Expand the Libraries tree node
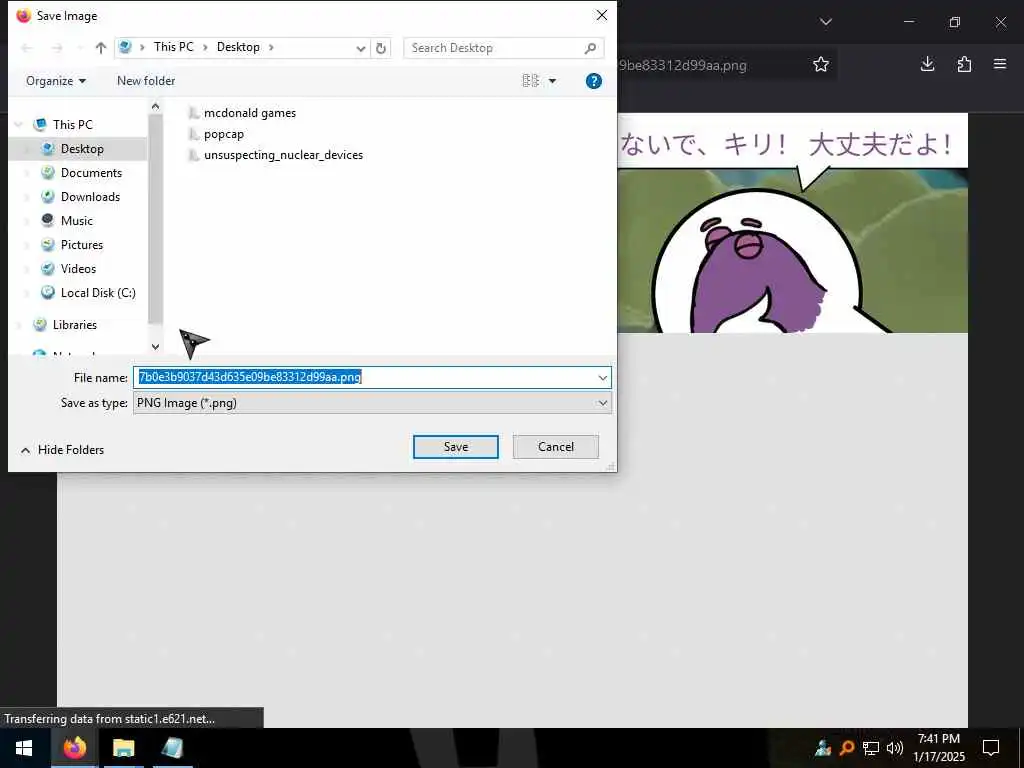1024x768 pixels. pyautogui.click(x=18, y=325)
